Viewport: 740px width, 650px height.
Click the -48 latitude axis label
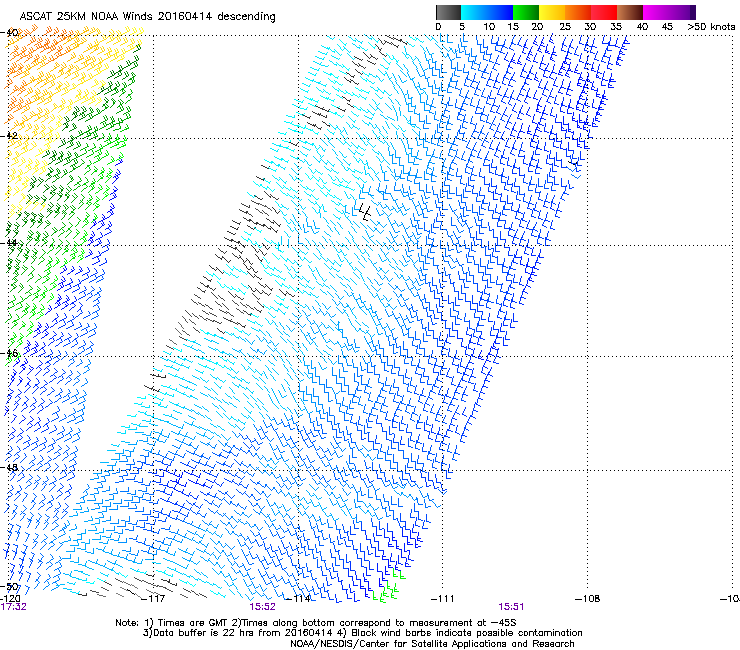(x=9, y=467)
